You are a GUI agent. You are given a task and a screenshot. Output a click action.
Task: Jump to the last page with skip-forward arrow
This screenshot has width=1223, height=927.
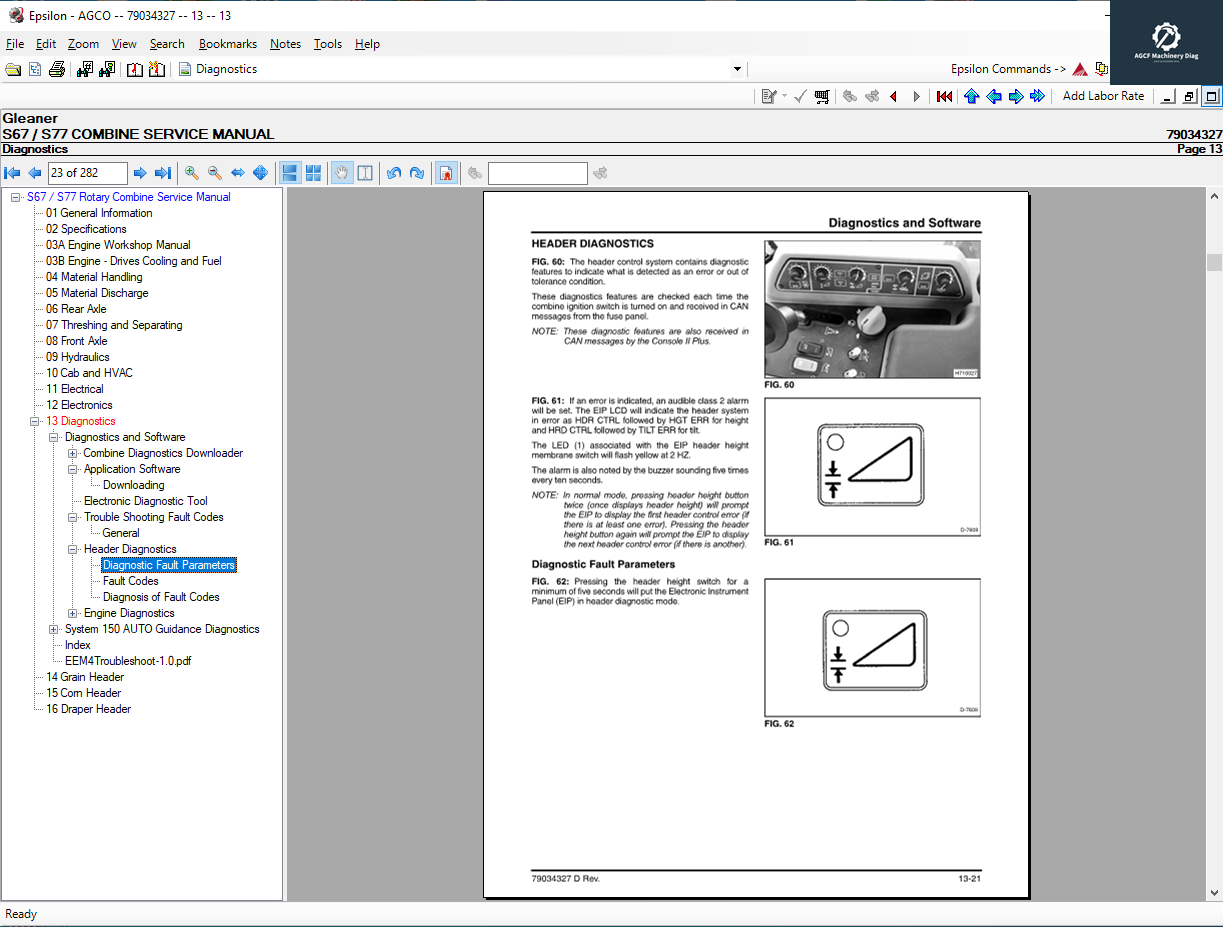(x=161, y=173)
